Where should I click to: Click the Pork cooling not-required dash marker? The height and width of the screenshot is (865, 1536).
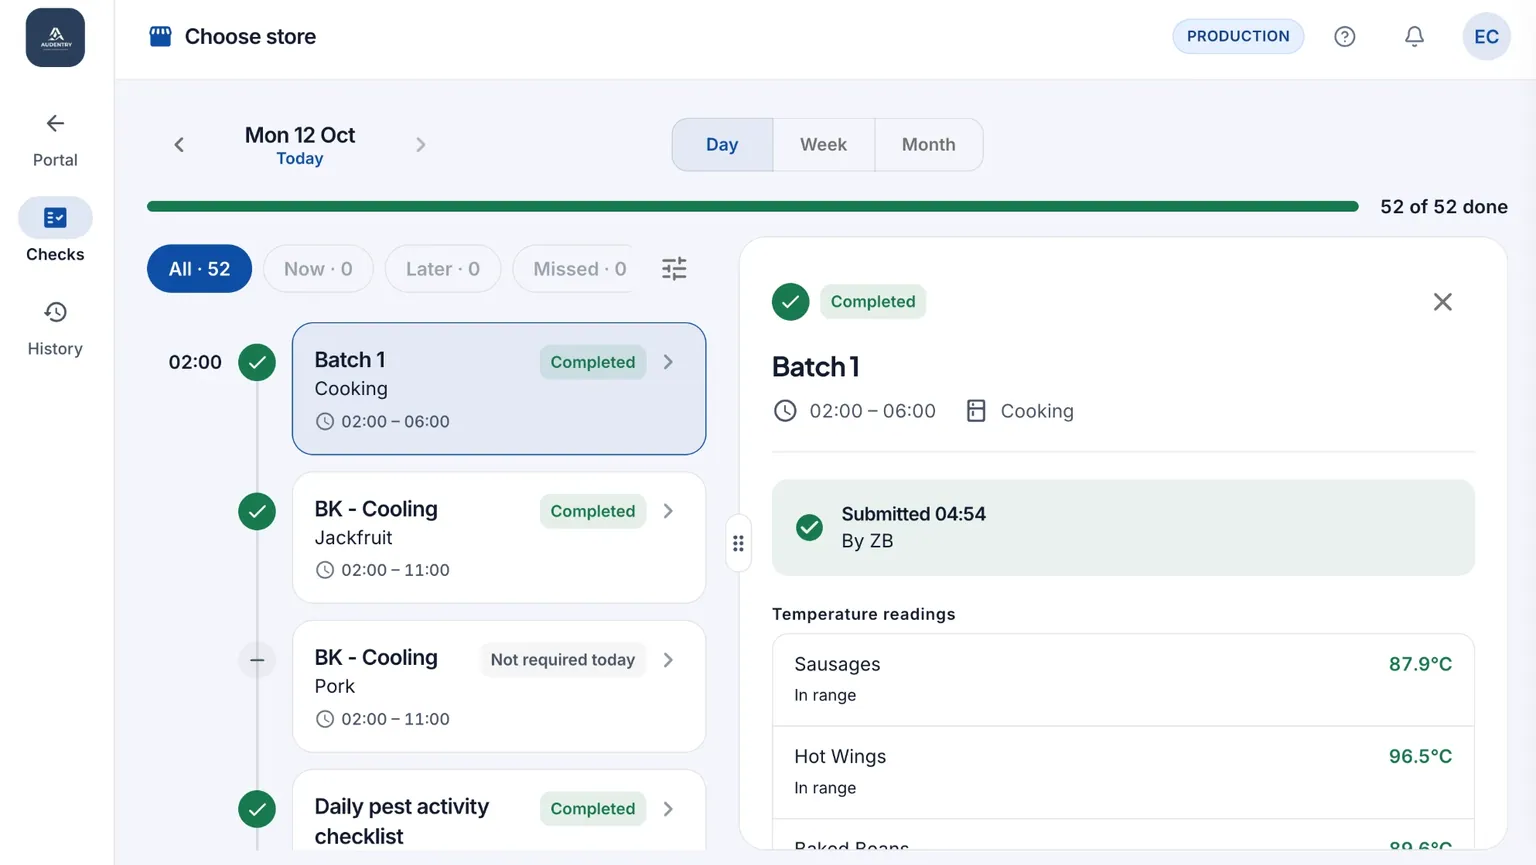click(x=257, y=660)
